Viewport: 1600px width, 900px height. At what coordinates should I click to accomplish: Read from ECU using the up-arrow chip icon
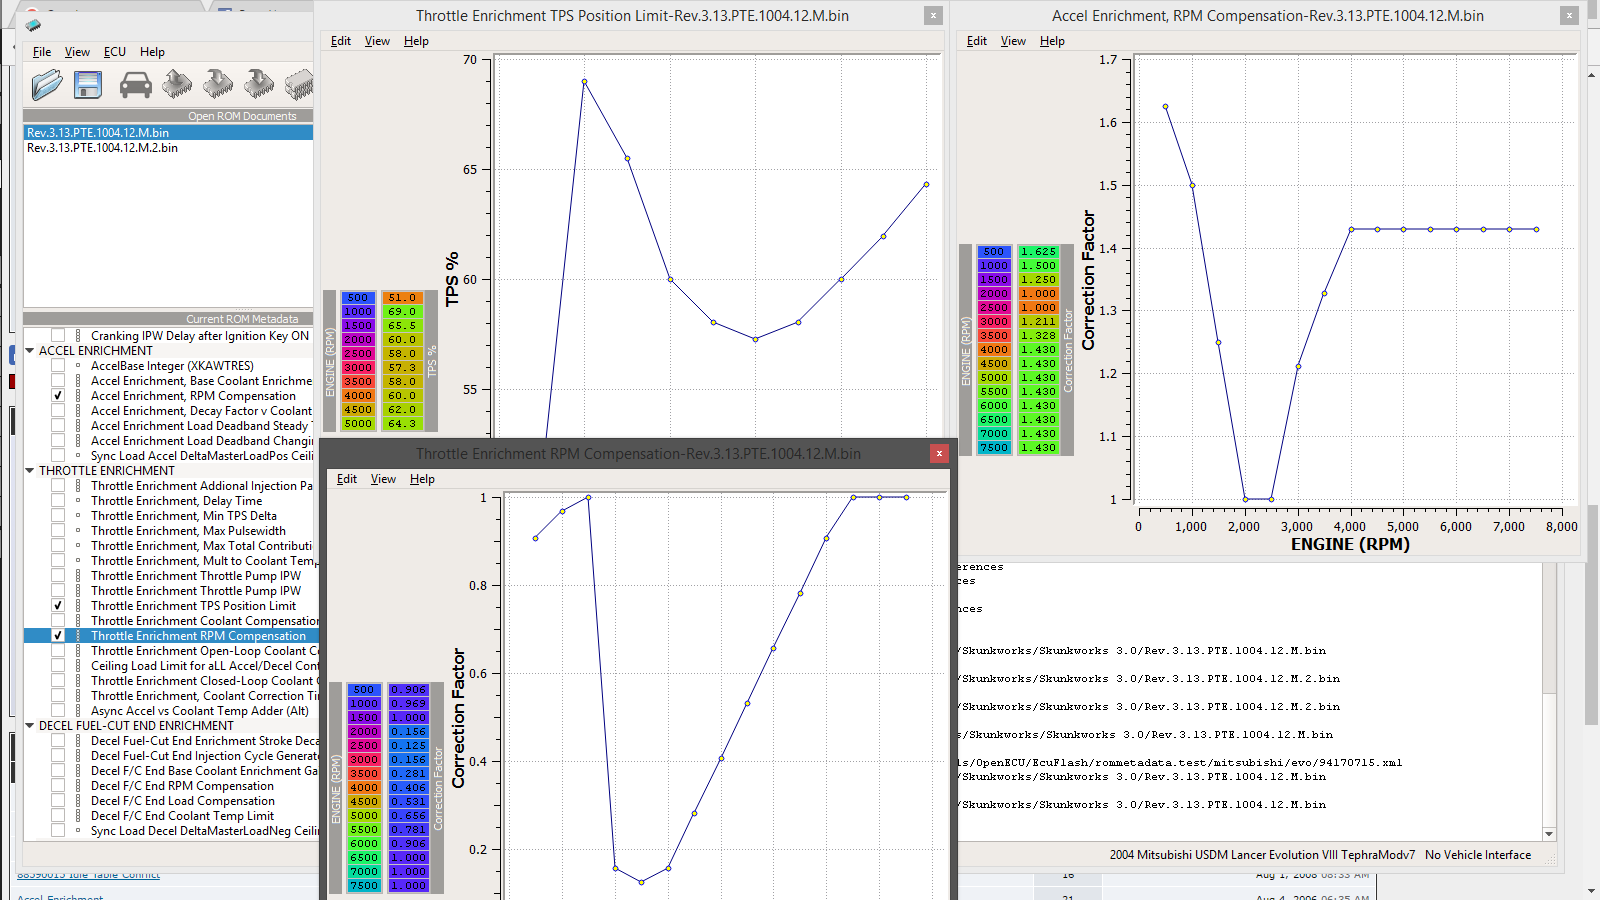coord(177,84)
